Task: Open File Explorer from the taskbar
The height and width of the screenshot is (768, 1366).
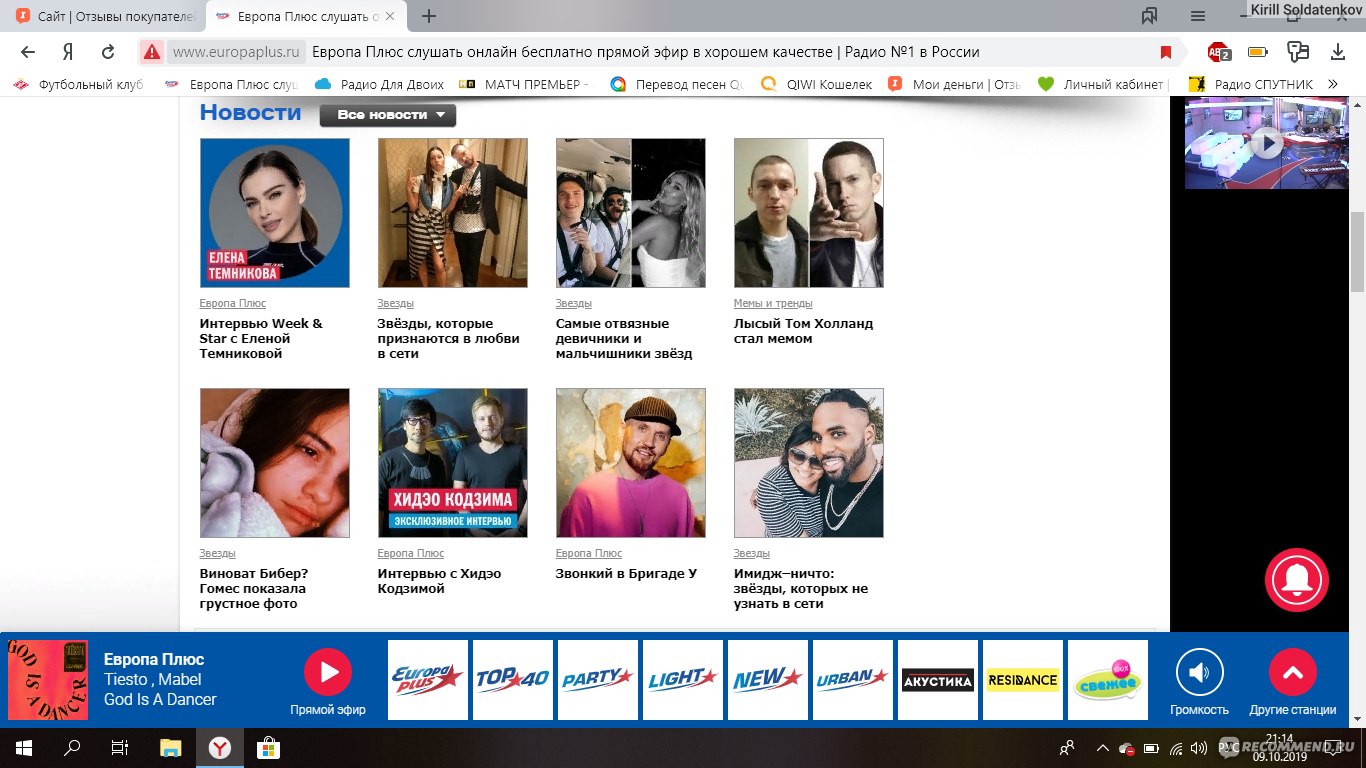Action: coord(171,747)
